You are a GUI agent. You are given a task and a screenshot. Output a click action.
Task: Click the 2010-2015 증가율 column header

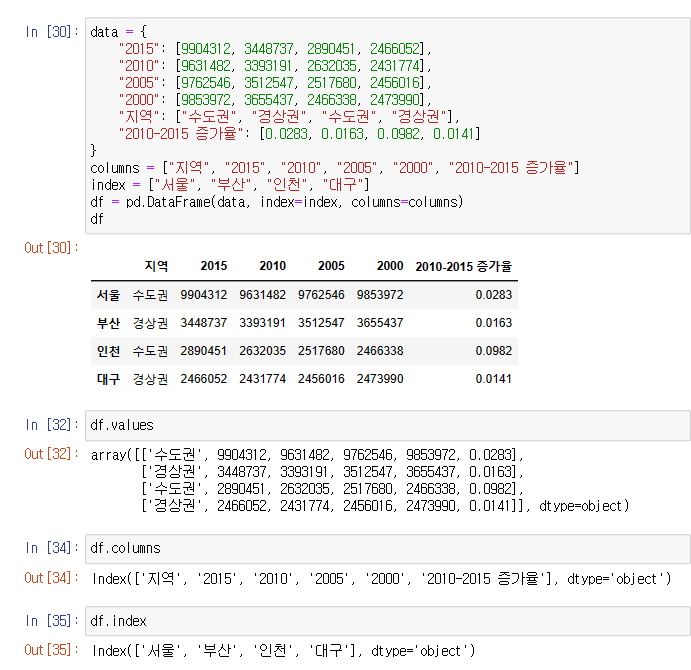click(464, 266)
